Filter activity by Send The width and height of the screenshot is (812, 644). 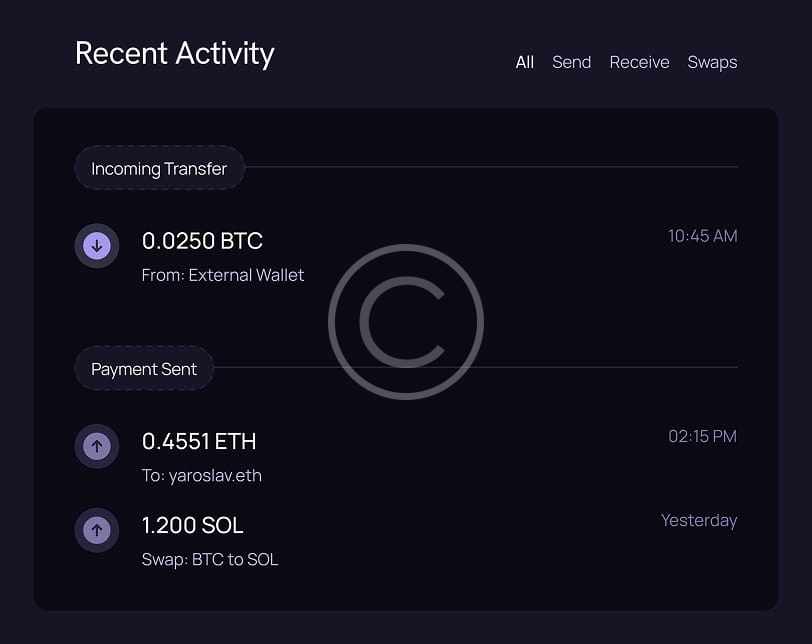pyautogui.click(x=571, y=62)
